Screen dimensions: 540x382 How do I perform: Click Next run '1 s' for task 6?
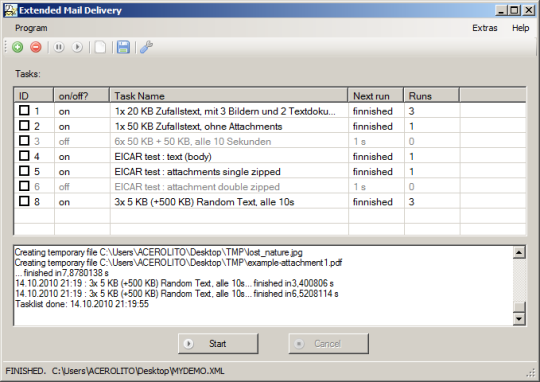pos(360,187)
